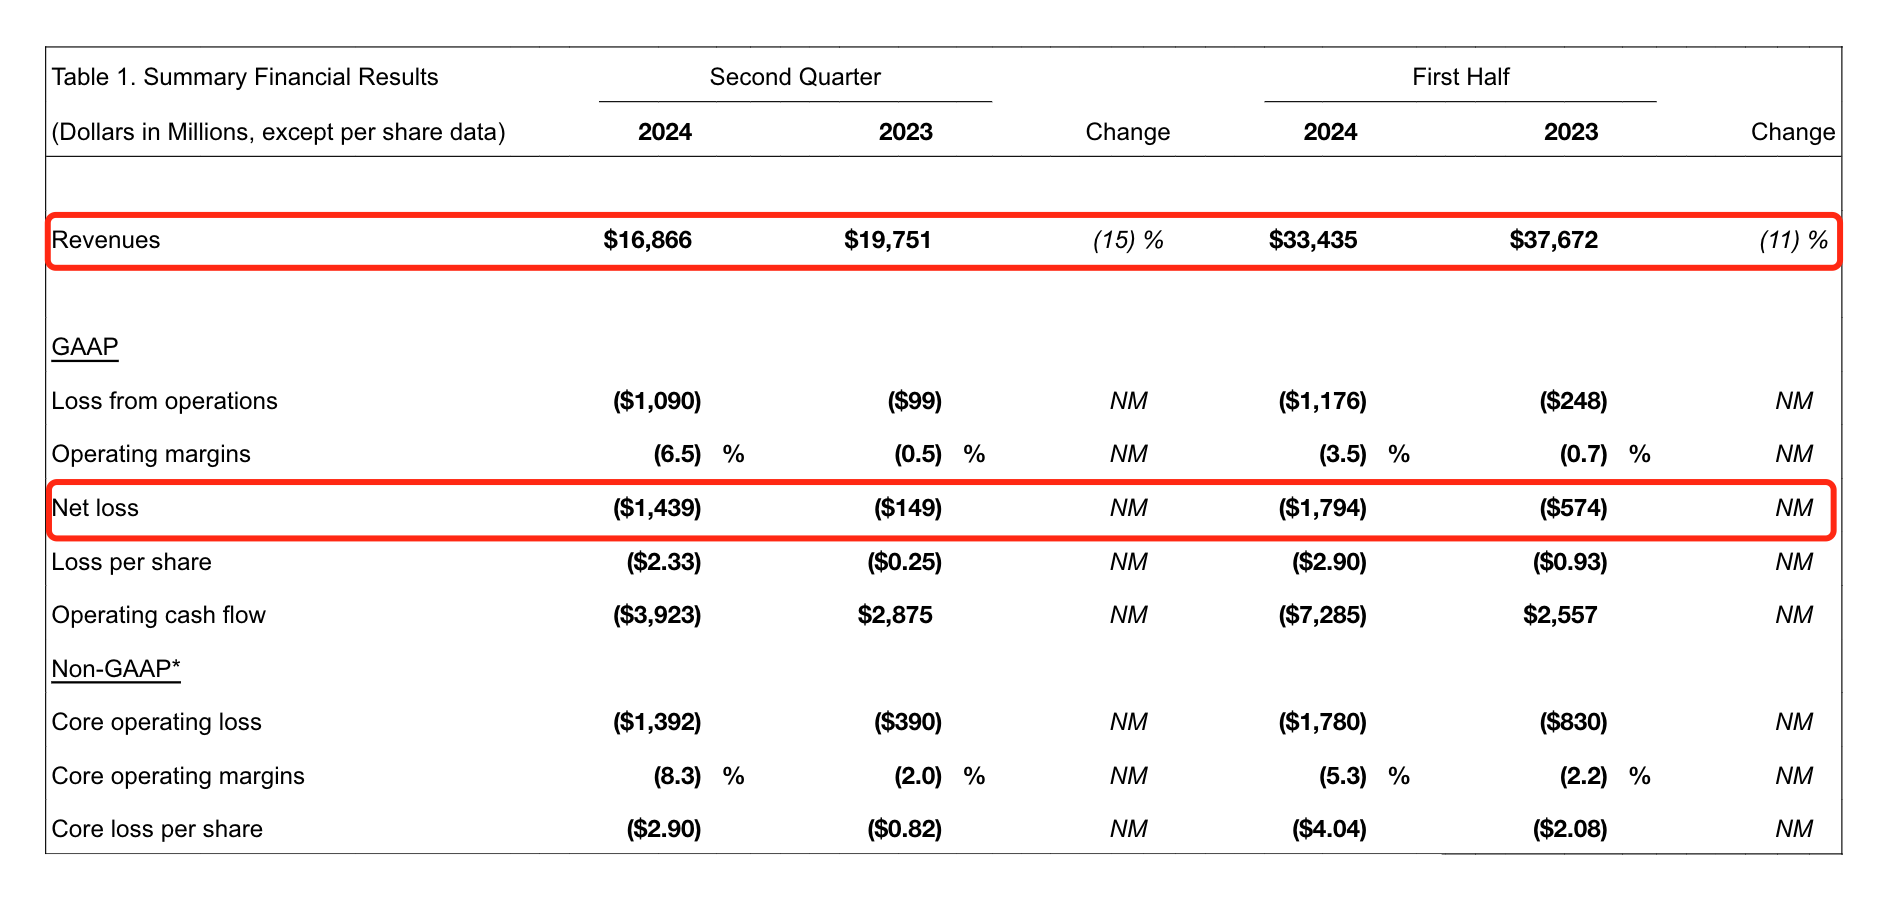Click the ($1,794) first half net loss value
Viewport: 1884px width, 906px height.
[1322, 508]
